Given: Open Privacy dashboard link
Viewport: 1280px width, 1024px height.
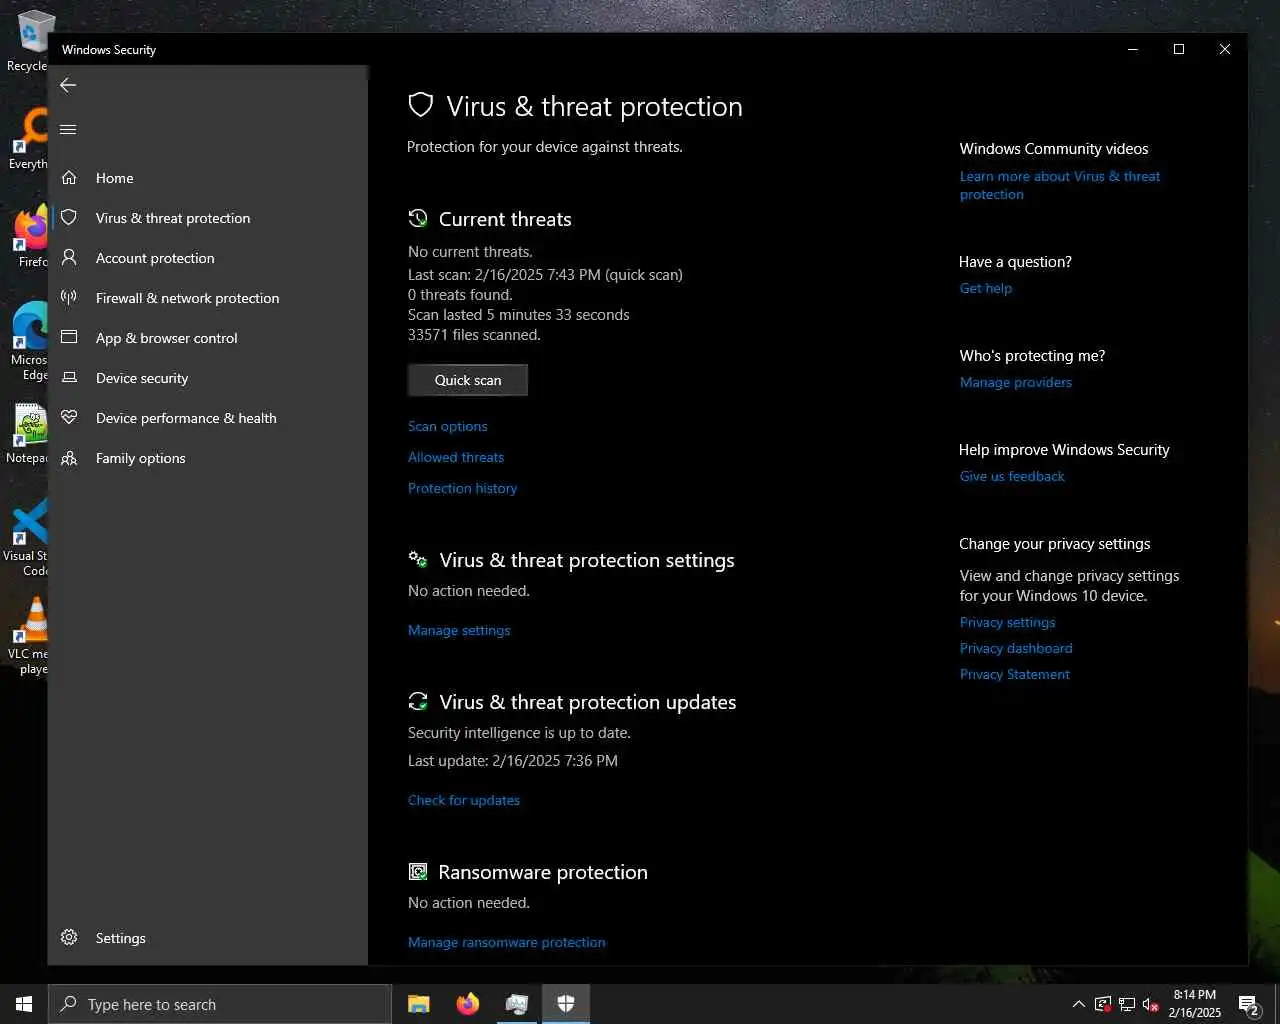Looking at the screenshot, I should pyautogui.click(x=1016, y=648).
